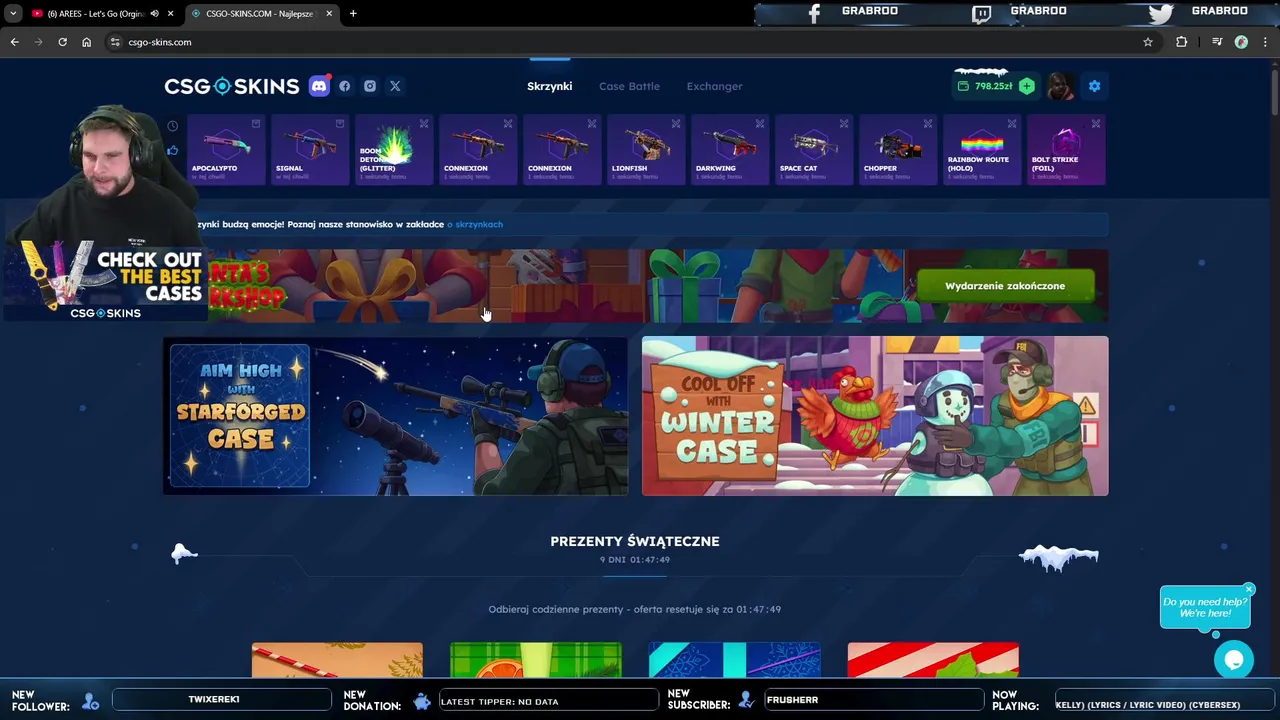Click the battle icon on Space Cat card
Viewport: 1280px width, 720px height.
(x=844, y=124)
